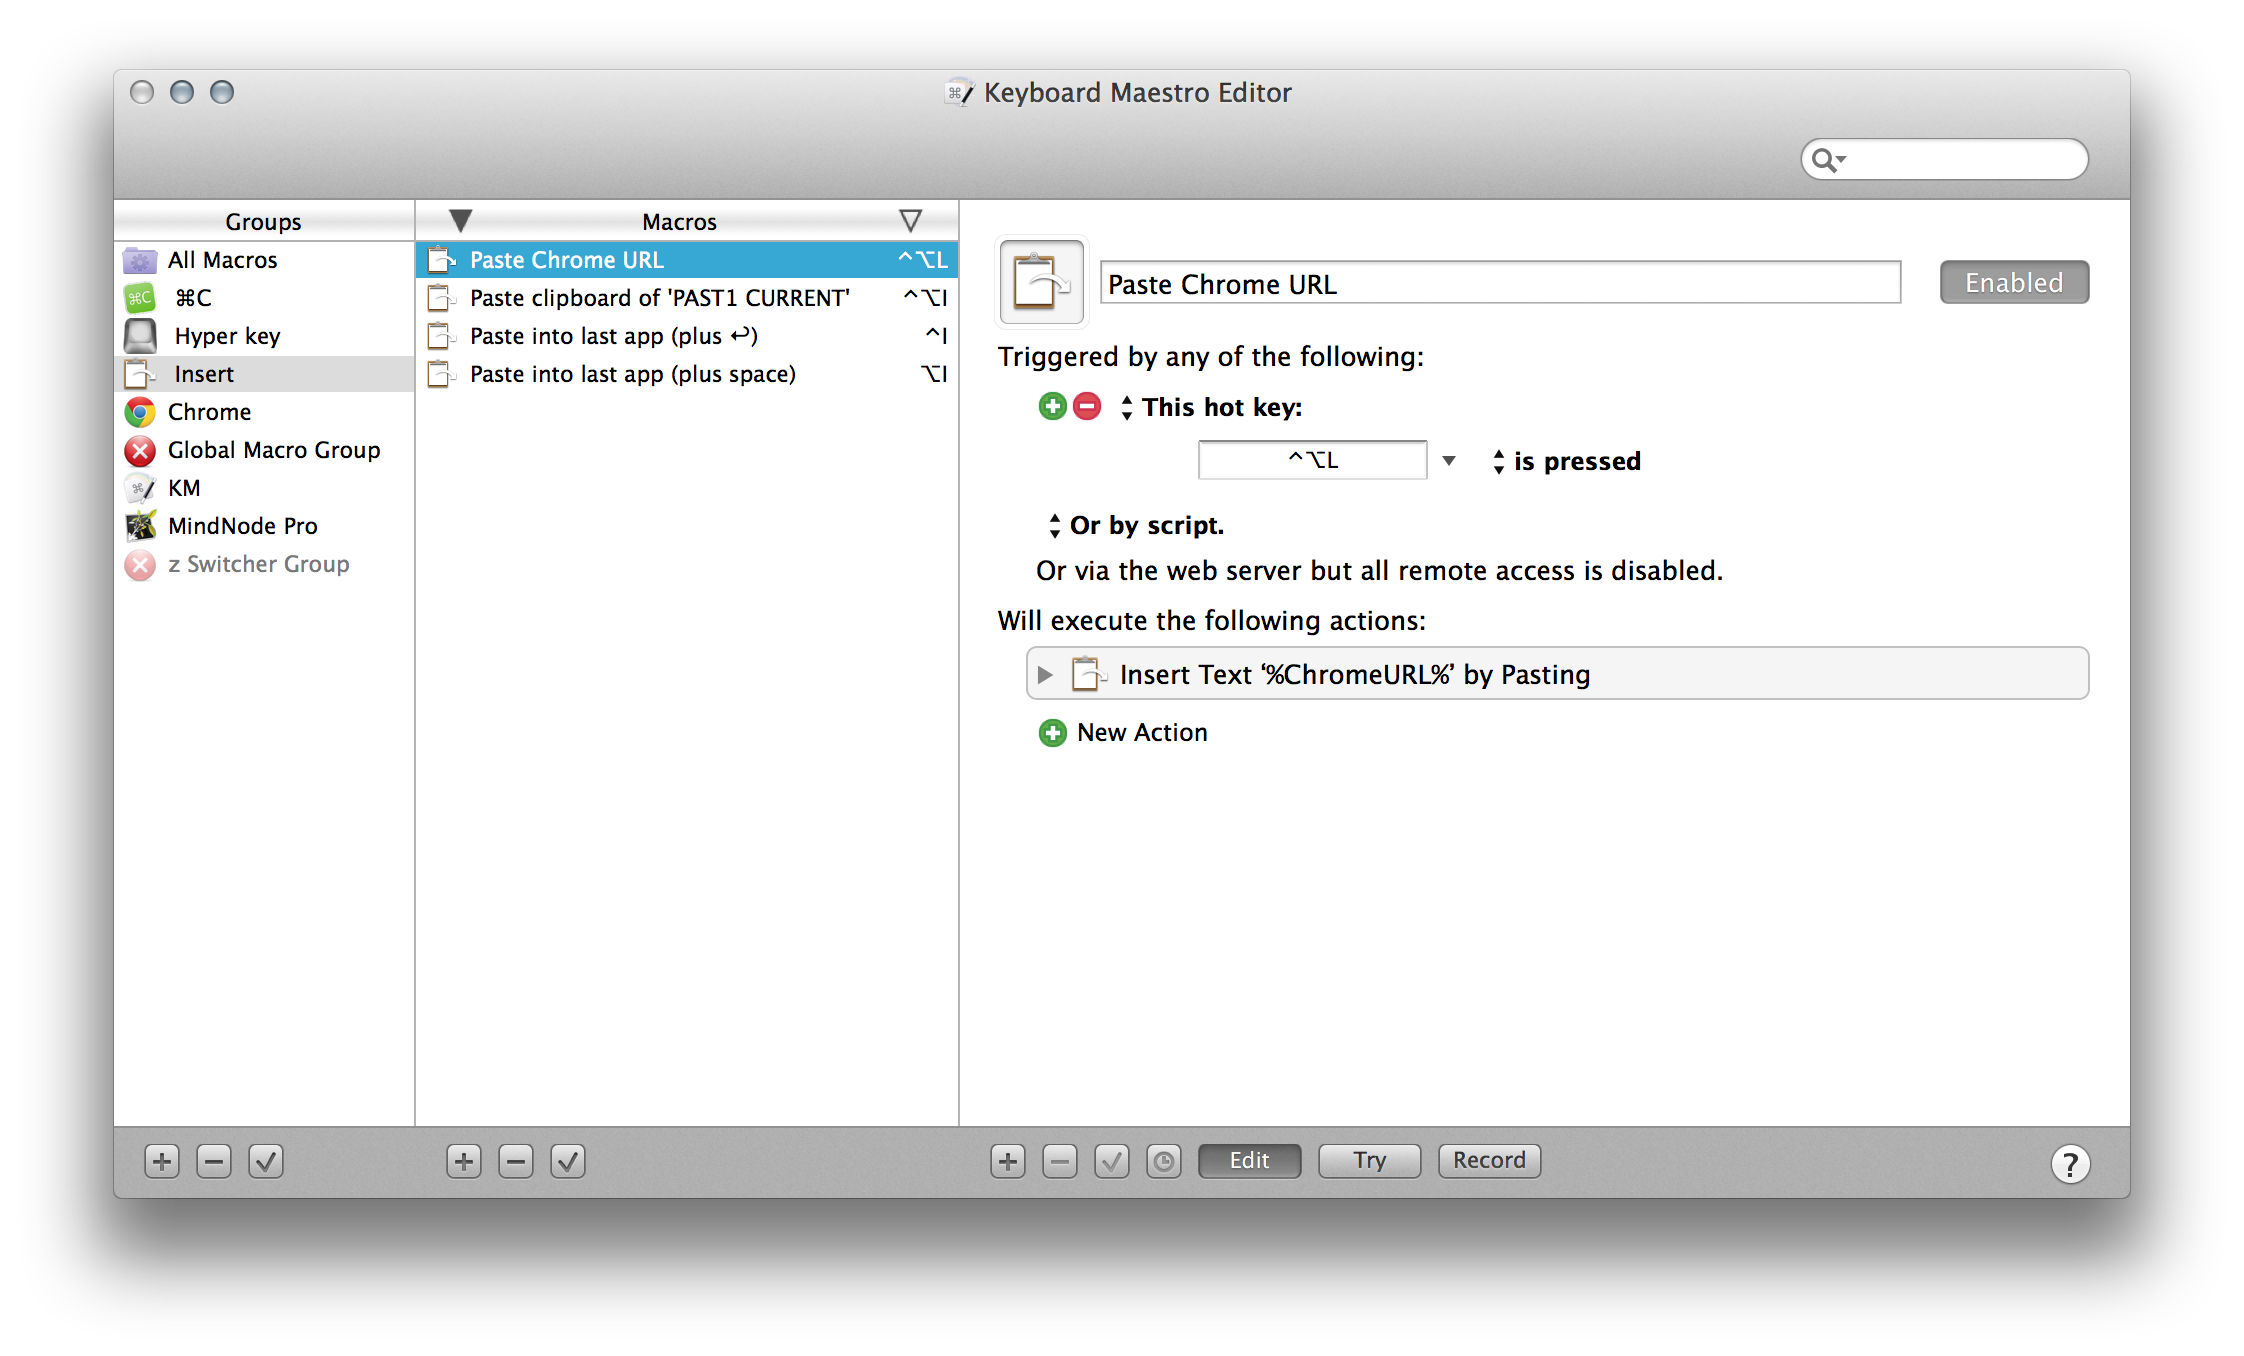Screen dimensions: 2244x1356
Task: Select Global Macro Group
Action: tap(264, 450)
